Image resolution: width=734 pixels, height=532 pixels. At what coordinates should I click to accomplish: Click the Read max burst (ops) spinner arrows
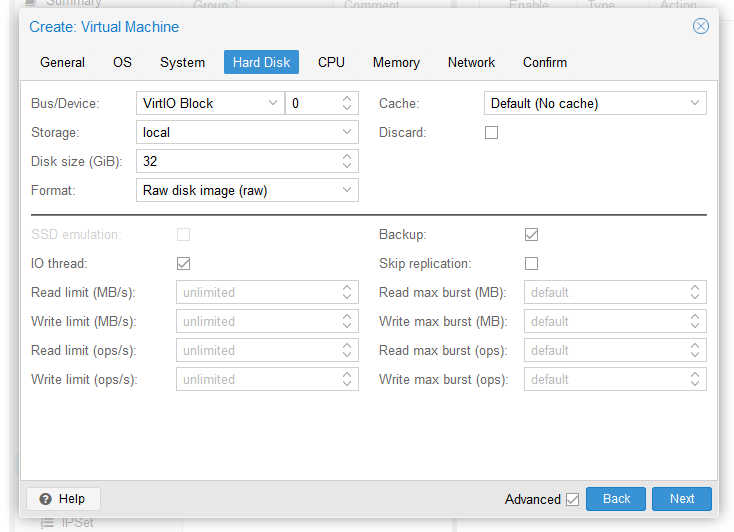click(x=695, y=351)
